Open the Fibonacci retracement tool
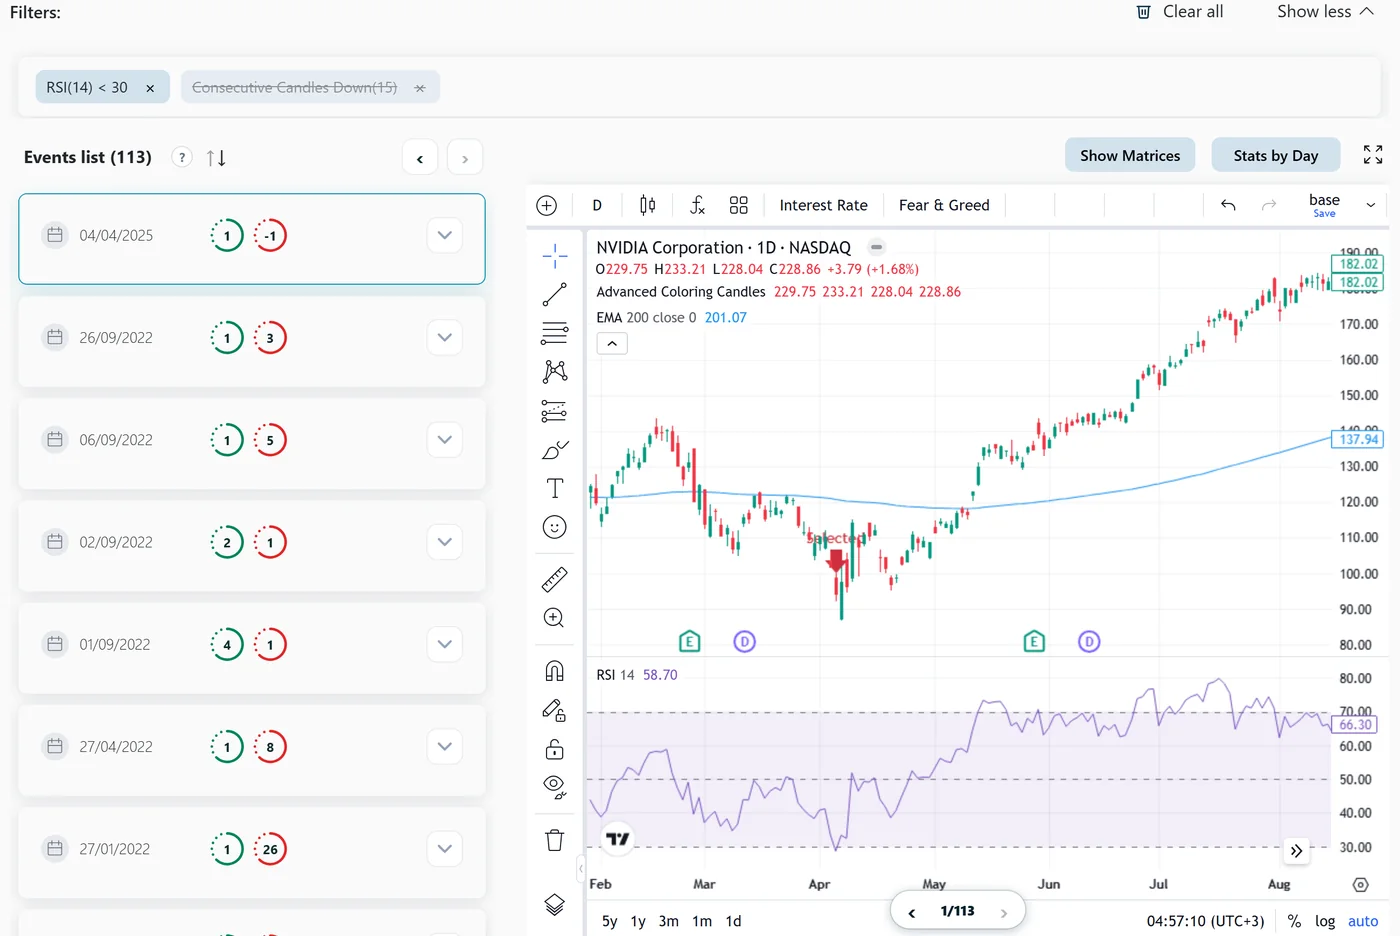Image resolution: width=1400 pixels, height=936 pixels. pos(555,332)
